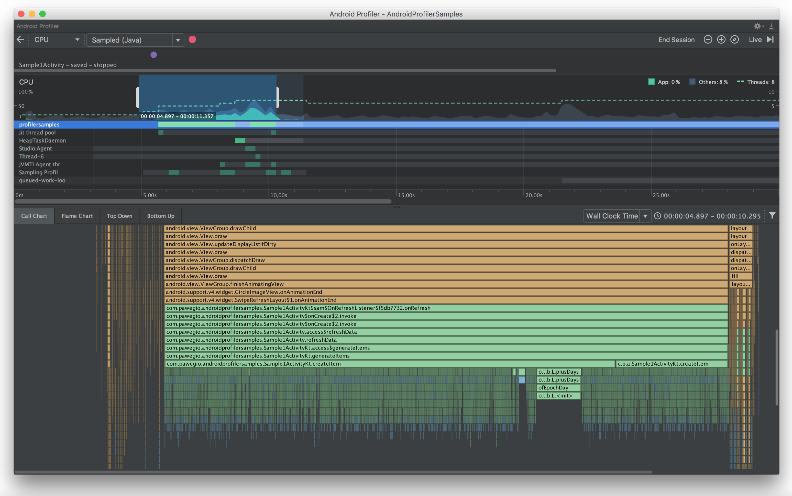This screenshot has height=496, width=792.
Task: Click the CircleImageView.onAnimationEnd call bar
Action: pyautogui.click(x=446, y=292)
